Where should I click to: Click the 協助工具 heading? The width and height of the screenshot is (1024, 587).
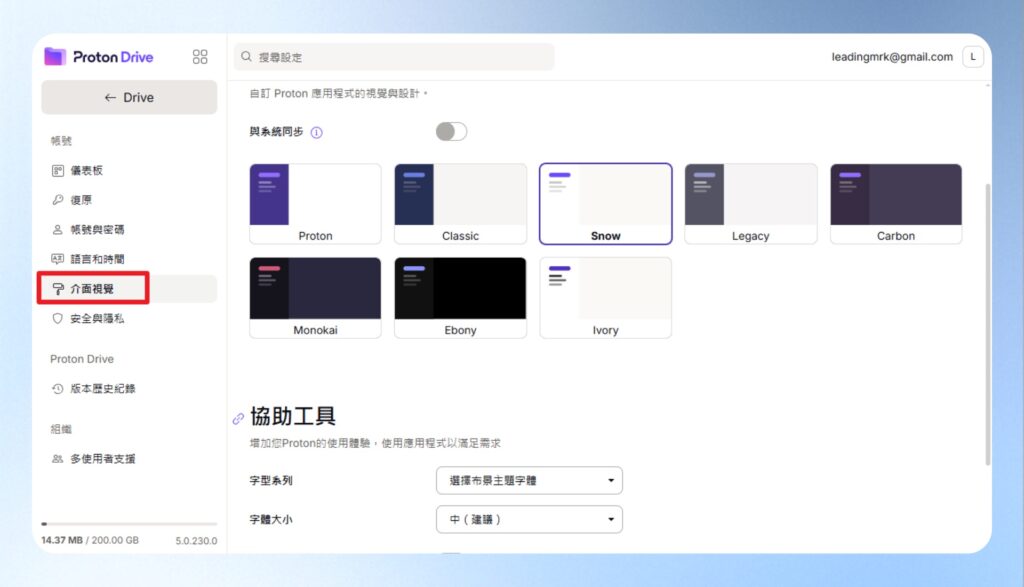click(x=293, y=416)
